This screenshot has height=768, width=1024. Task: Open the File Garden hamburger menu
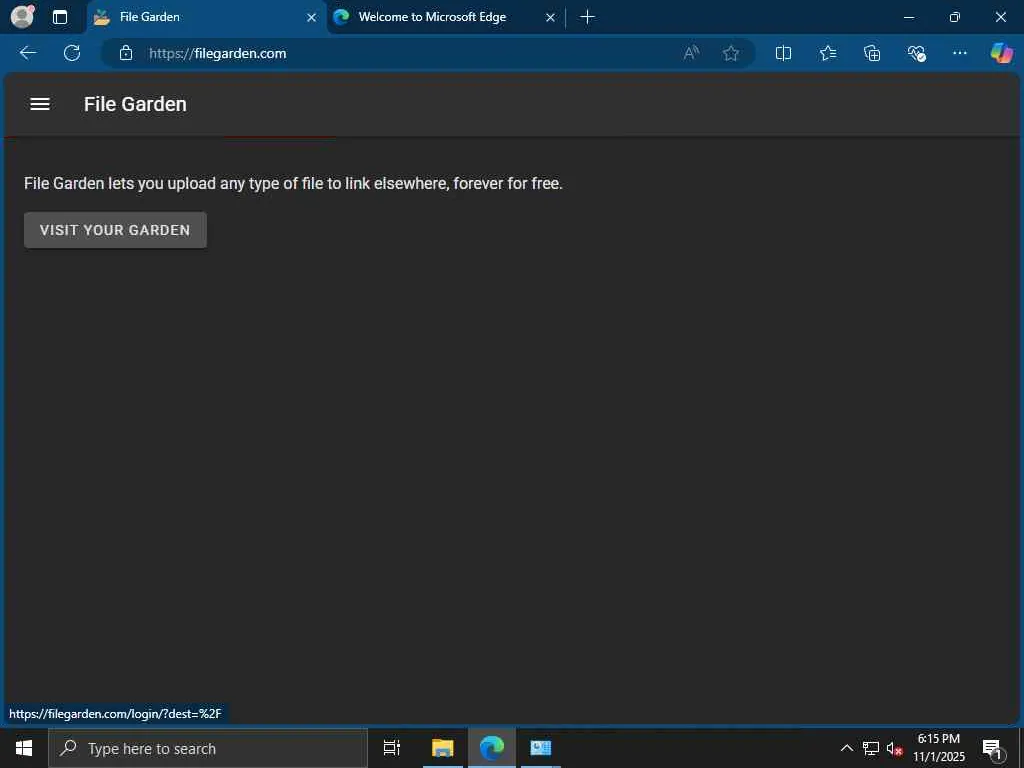(40, 104)
